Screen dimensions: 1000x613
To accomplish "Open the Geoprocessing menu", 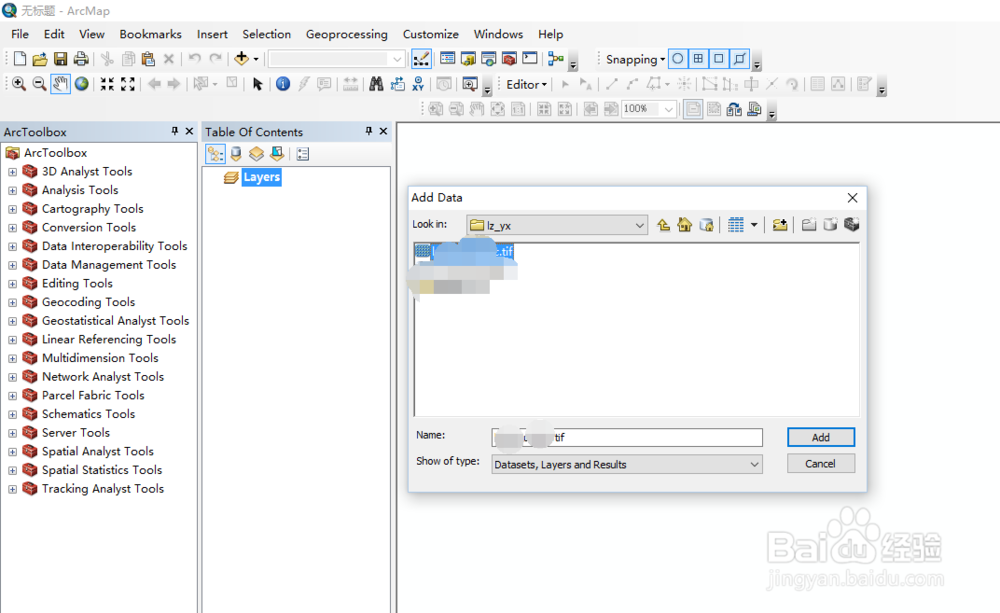I will point(346,34).
